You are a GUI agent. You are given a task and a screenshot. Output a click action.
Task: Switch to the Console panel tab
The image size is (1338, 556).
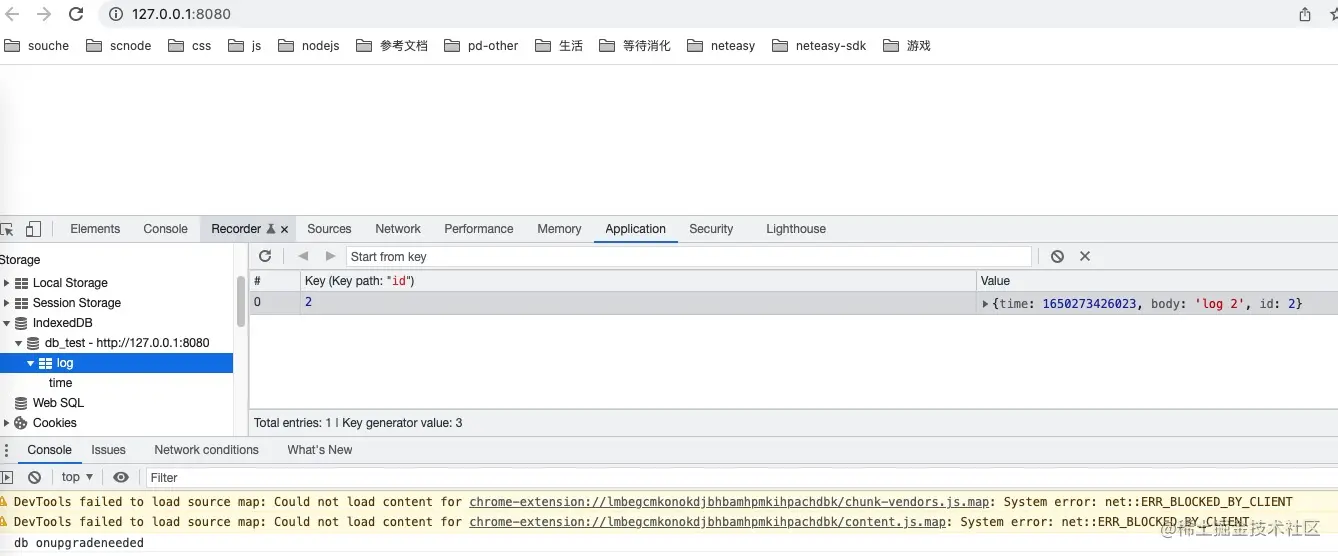coord(166,229)
